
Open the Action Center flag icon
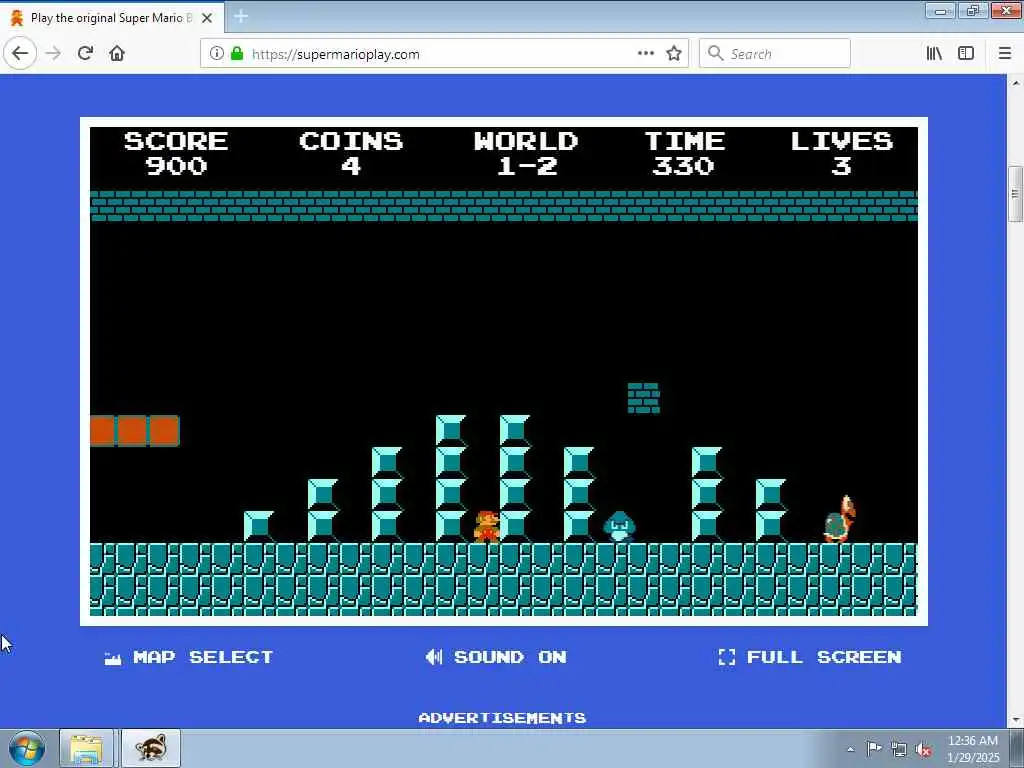(x=874, y=748)
